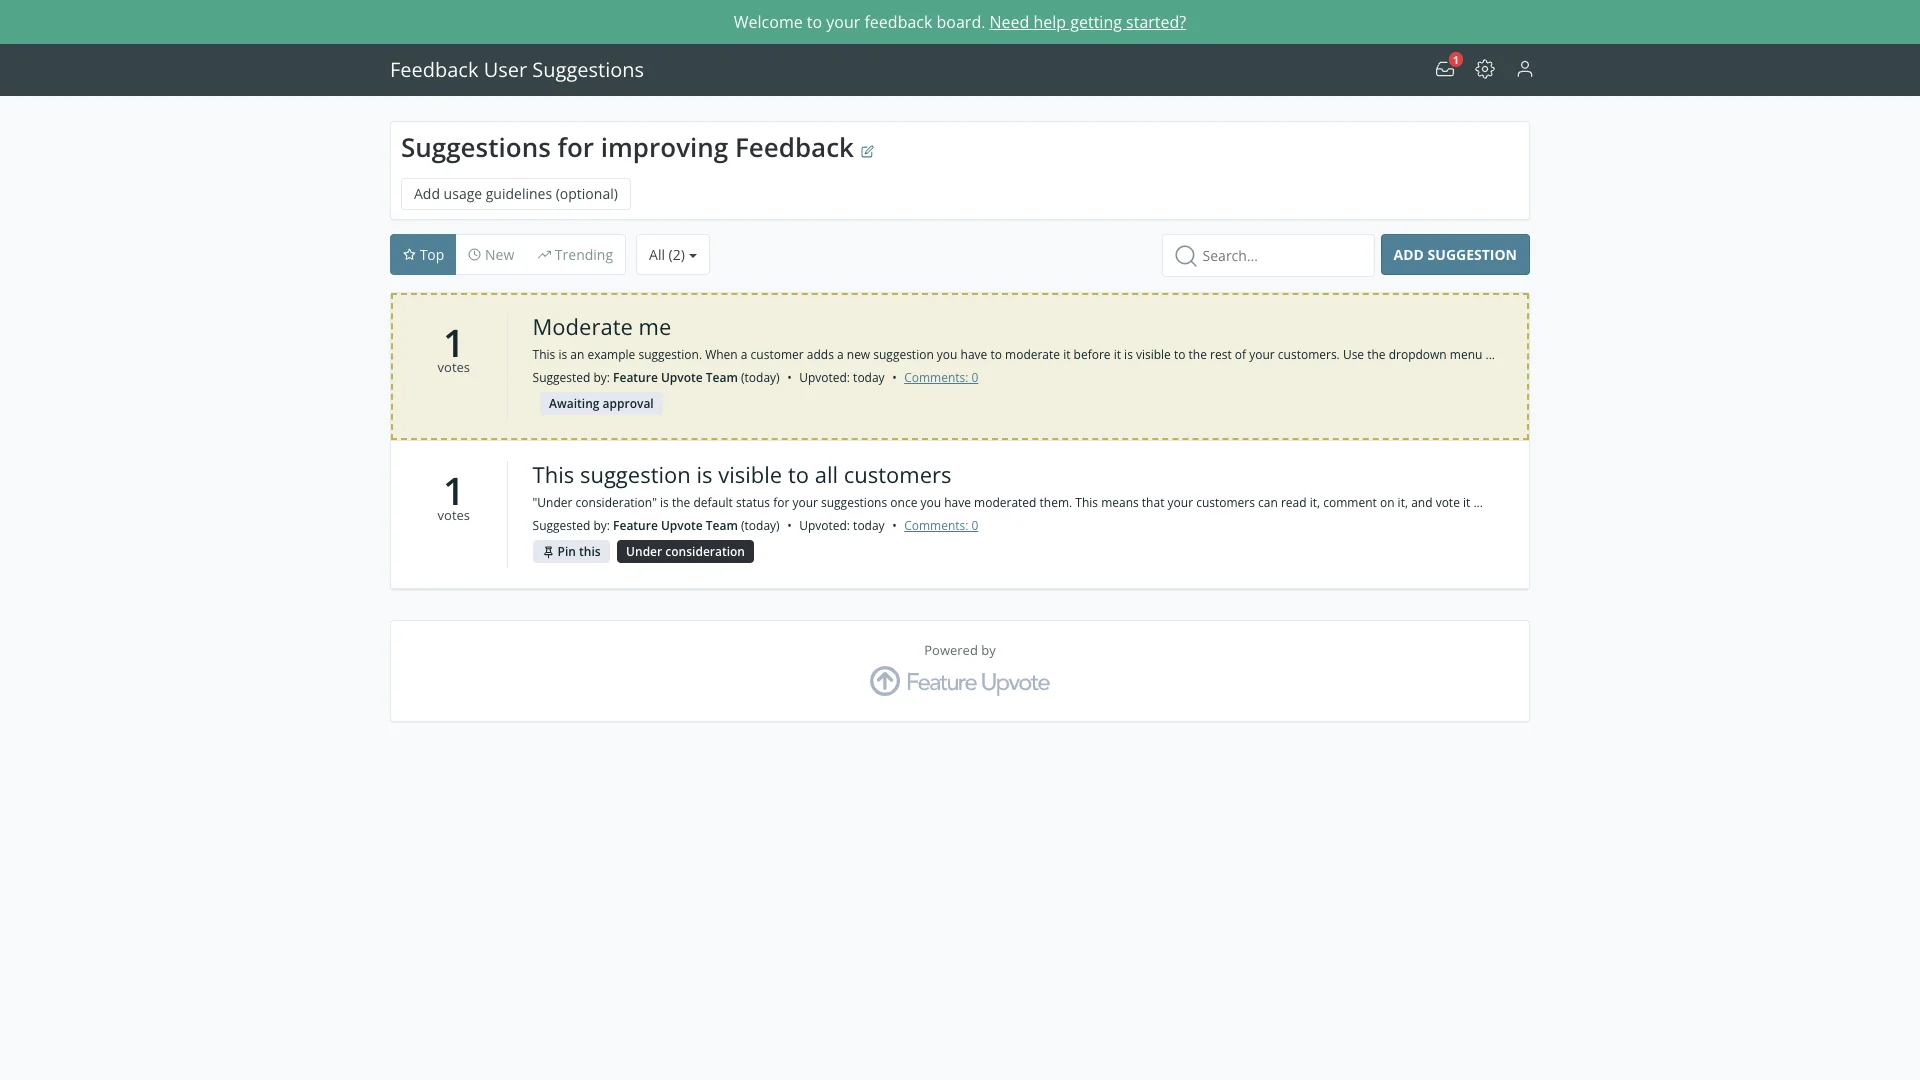The width and height of the screenshot is (1920, 1080).
Task: Open board settings via gear icon
Action: 1484,69
